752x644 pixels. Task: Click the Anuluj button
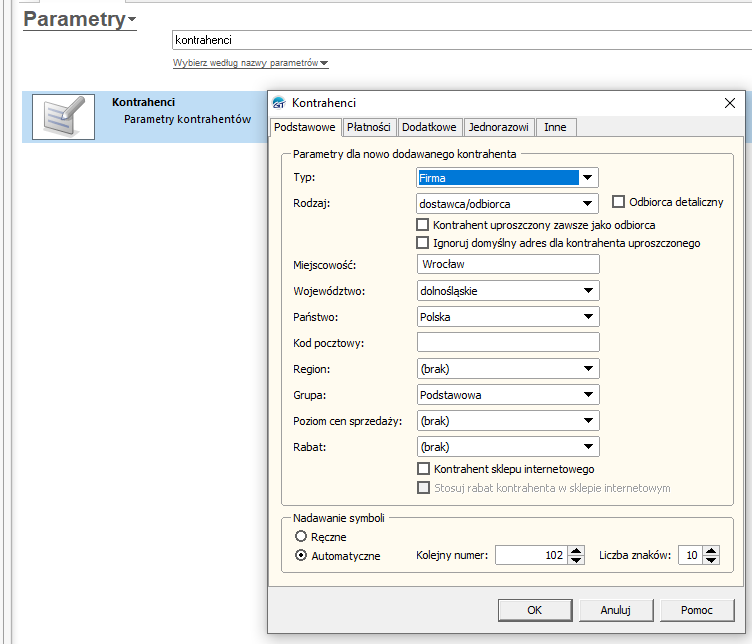(615, 610)
